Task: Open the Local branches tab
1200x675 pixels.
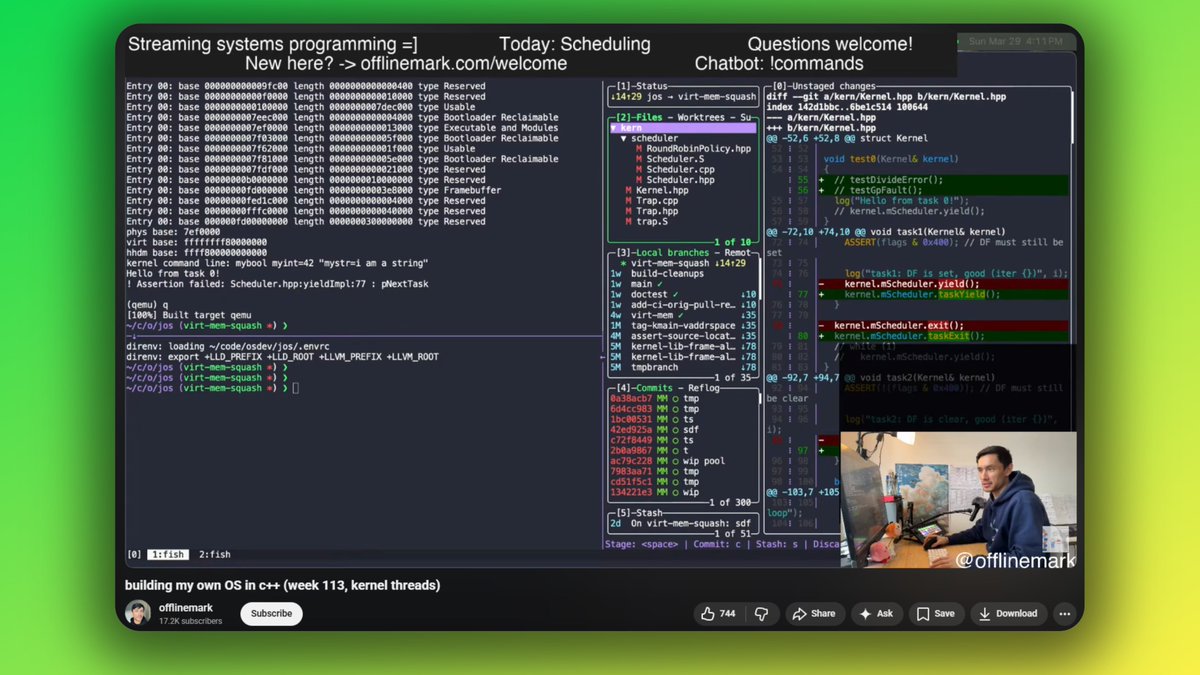Action: click(x=672, y=253)
